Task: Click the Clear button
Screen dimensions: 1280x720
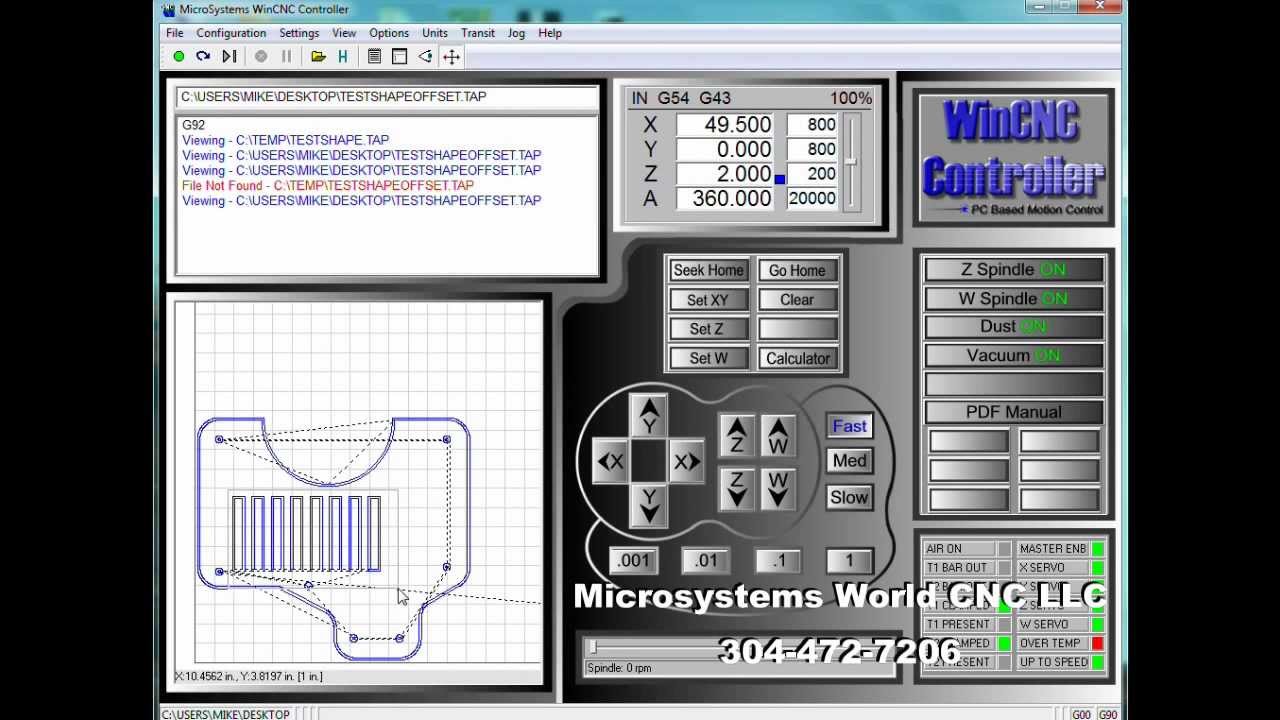Action: (x=797, y=300)
